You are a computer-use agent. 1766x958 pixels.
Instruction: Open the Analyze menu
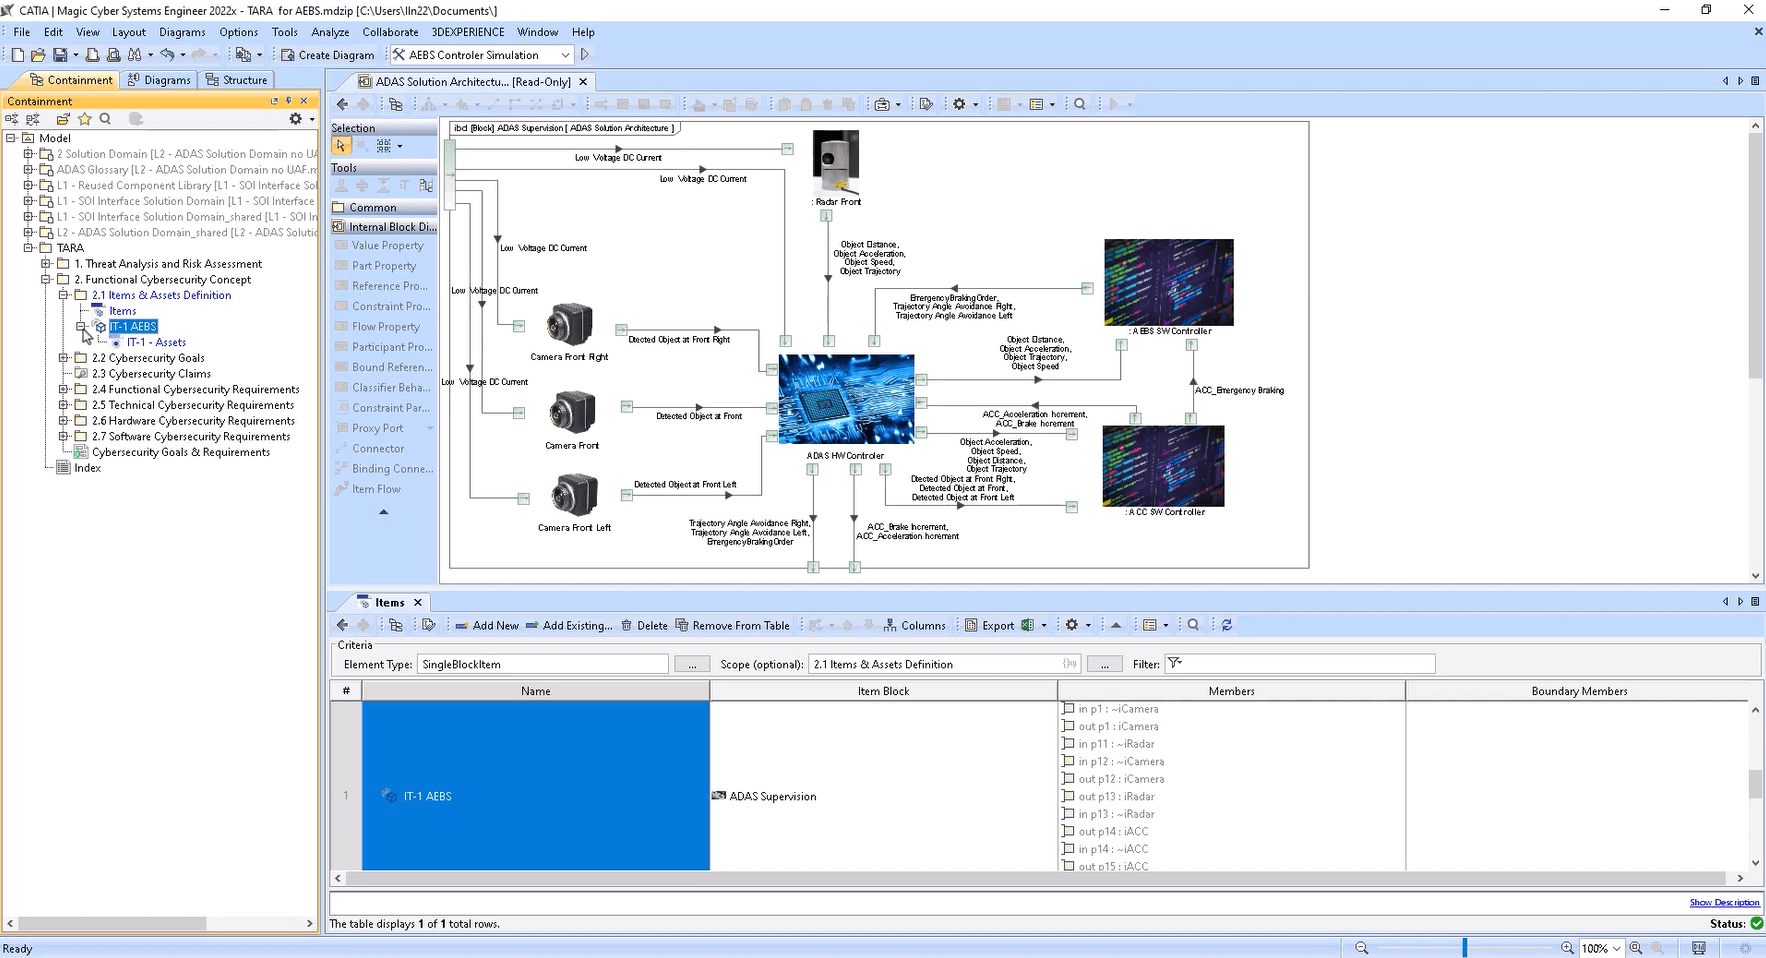click(x=330, y=31)
